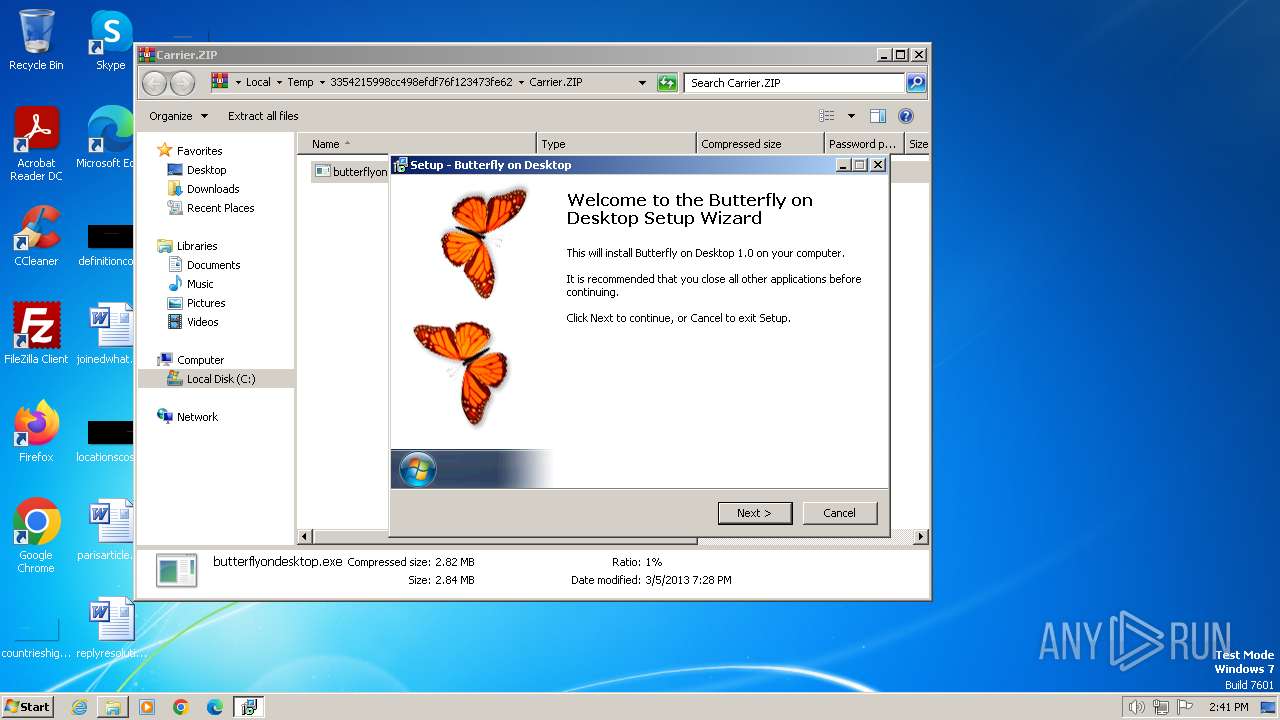Expand the Local breadcrumb arrow

click(279, 83)
